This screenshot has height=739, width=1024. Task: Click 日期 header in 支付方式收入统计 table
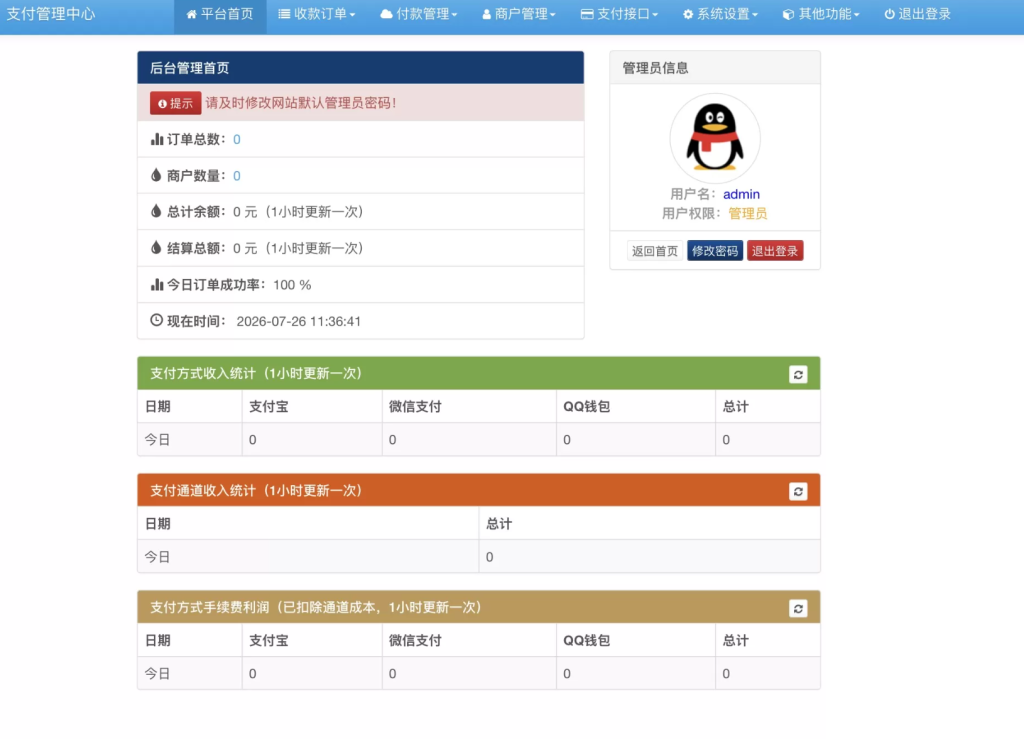tap(157, 407)
